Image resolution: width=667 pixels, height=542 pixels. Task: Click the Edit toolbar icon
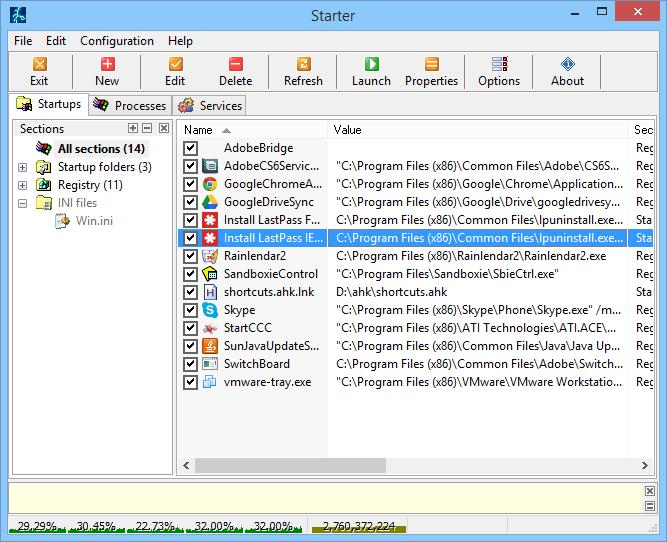tap(175, 71)
